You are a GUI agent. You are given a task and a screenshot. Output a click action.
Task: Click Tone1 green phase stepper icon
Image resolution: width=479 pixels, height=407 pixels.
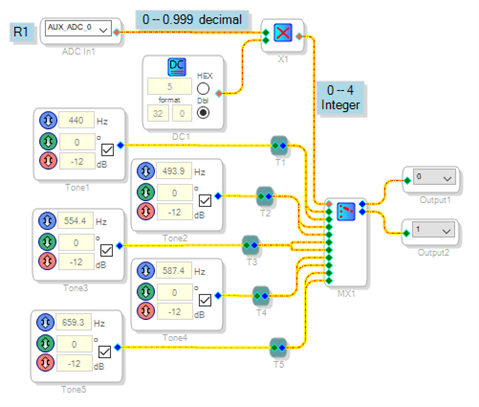tap(48, 141)
